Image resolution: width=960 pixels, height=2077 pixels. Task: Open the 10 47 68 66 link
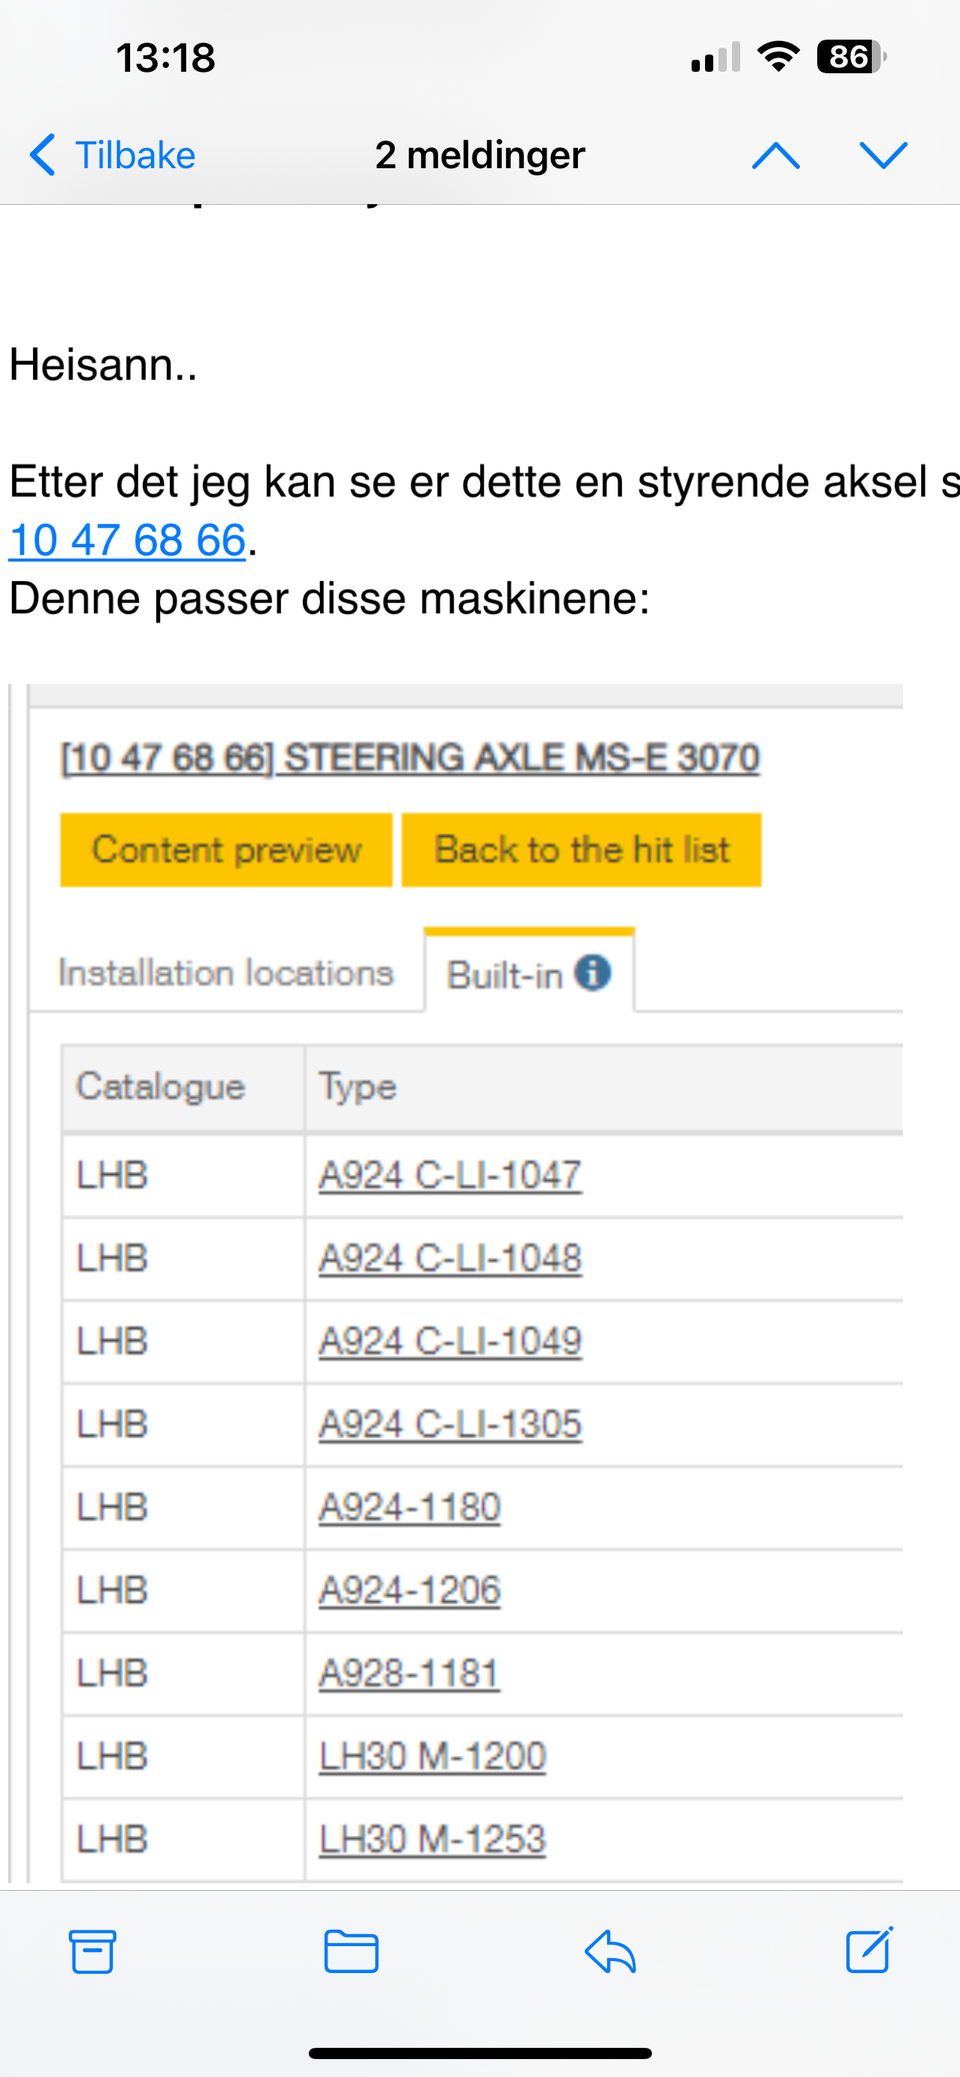click(127, 540)
